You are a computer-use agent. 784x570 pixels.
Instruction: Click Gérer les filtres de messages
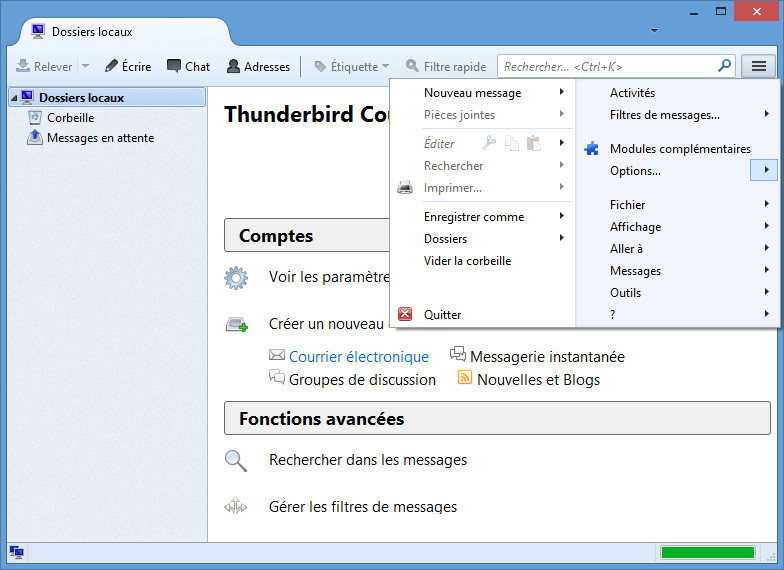362,507
